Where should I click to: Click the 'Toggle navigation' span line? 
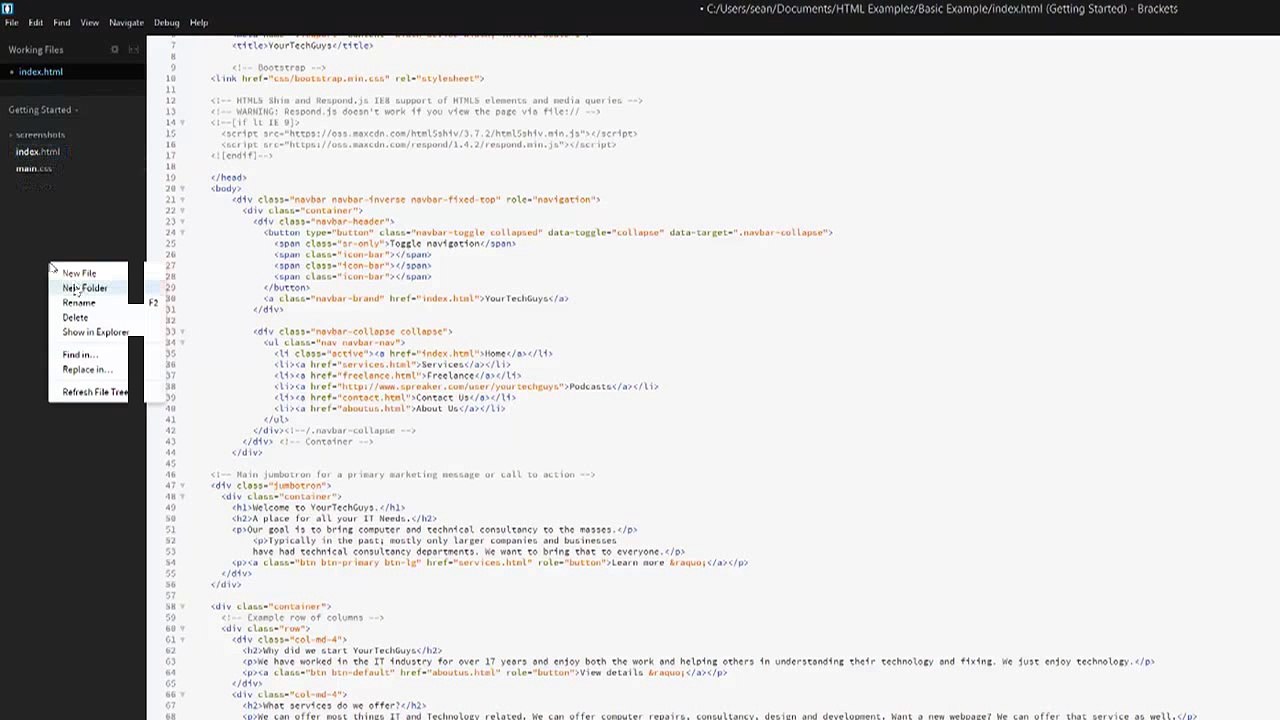(396, 243)
